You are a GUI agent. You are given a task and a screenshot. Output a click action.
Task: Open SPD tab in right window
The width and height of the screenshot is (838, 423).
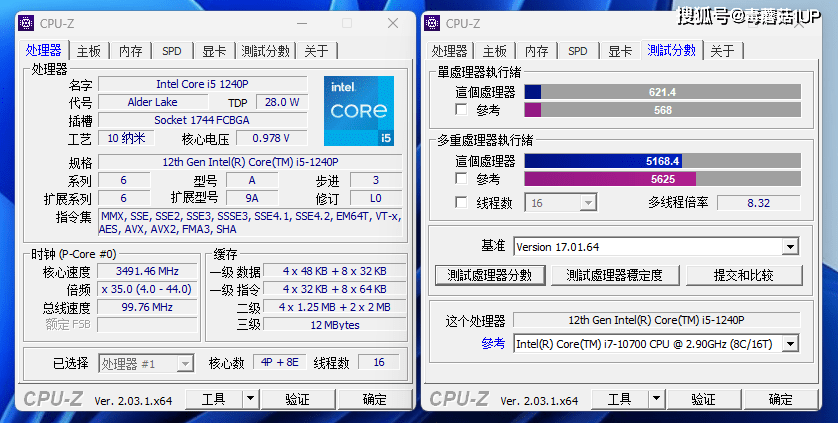coord(578,51)
